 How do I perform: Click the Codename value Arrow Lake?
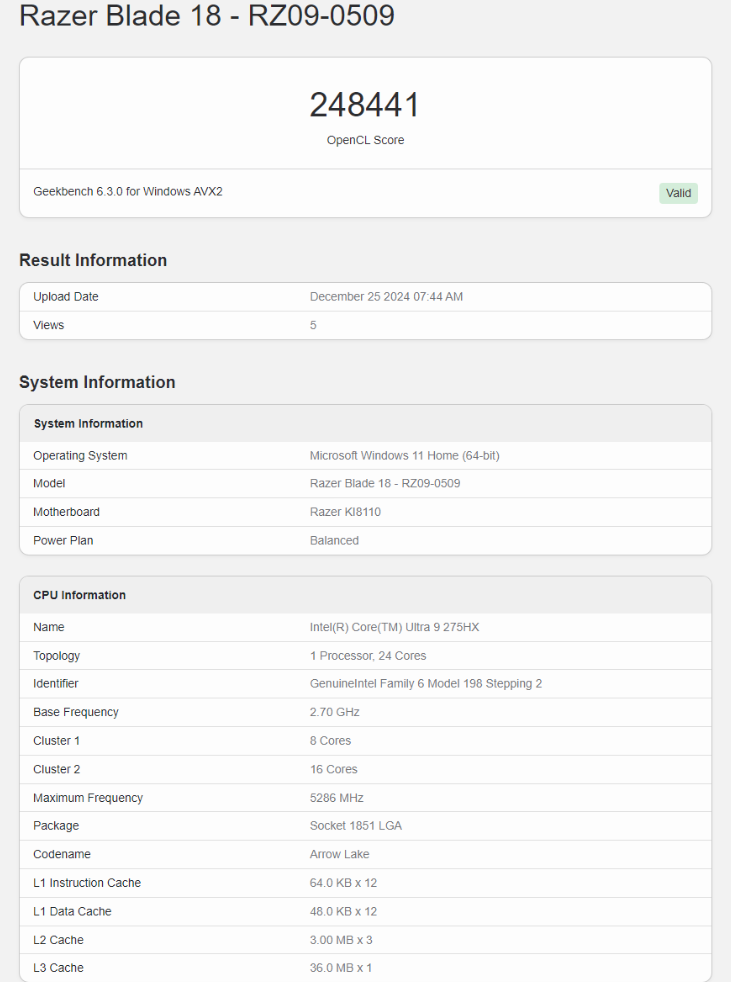[x=340, y=854]
